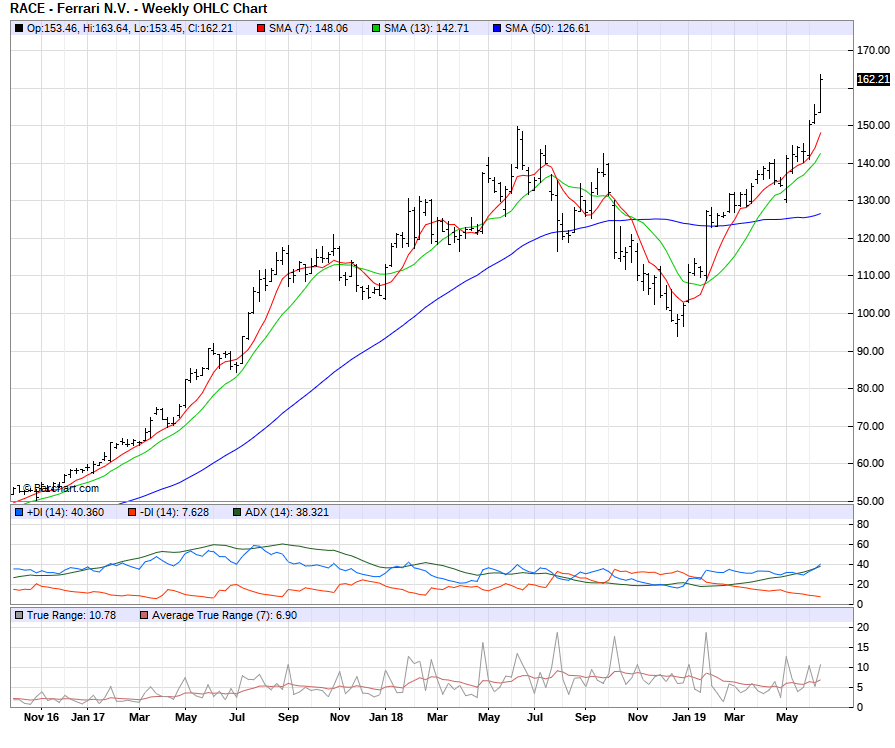Click the 'SMA (7): 148.06' label

(308, 28)
